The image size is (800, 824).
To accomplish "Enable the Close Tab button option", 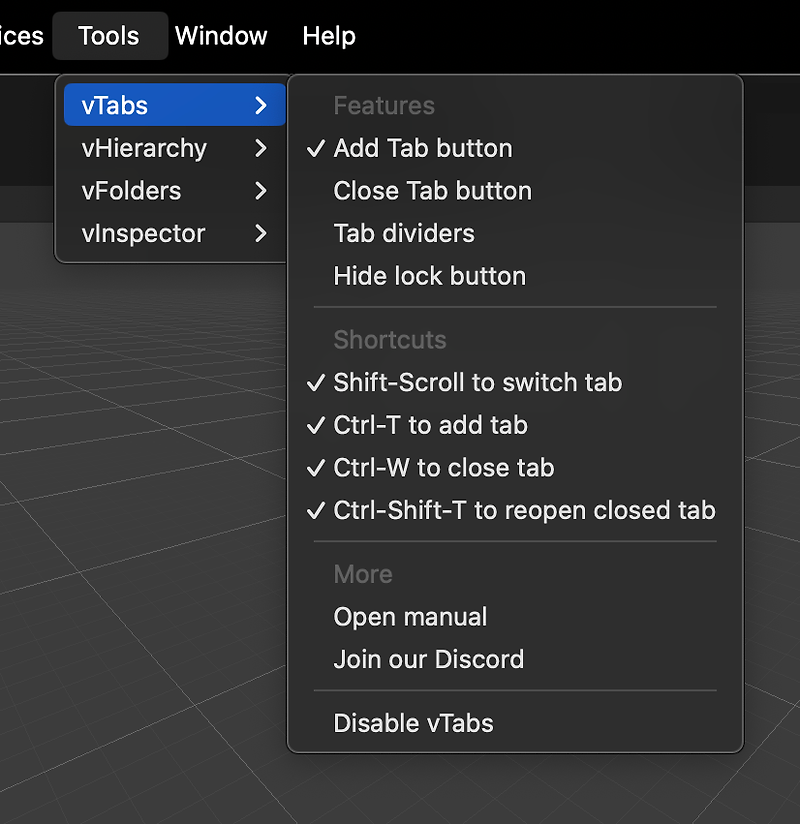I will pos(515,191).
